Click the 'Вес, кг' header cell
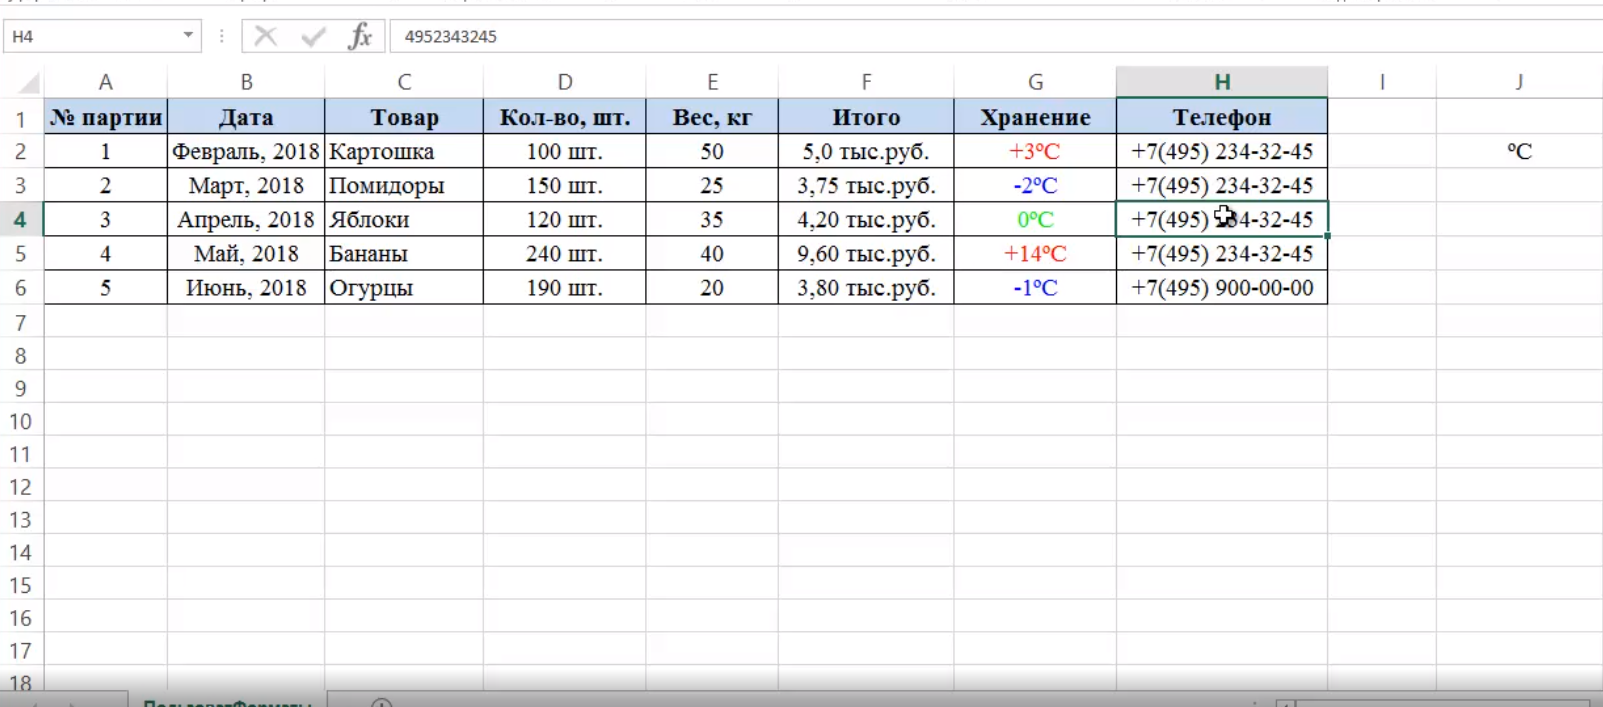1603x707 pixels. click(x=712, y=117)
